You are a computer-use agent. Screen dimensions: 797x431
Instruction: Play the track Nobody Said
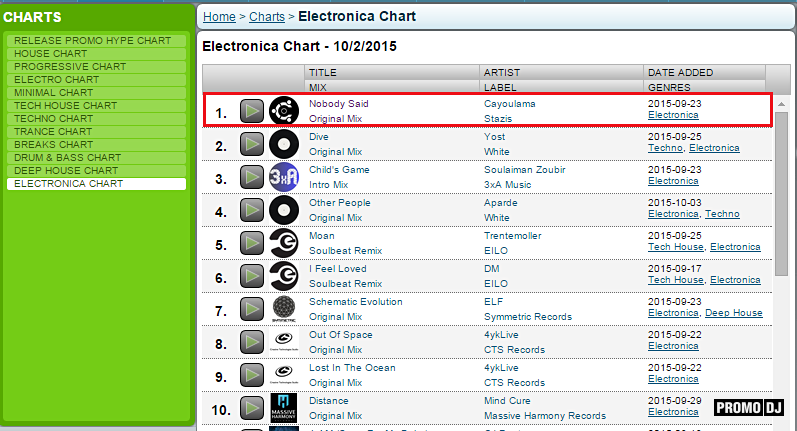[252, 110]
